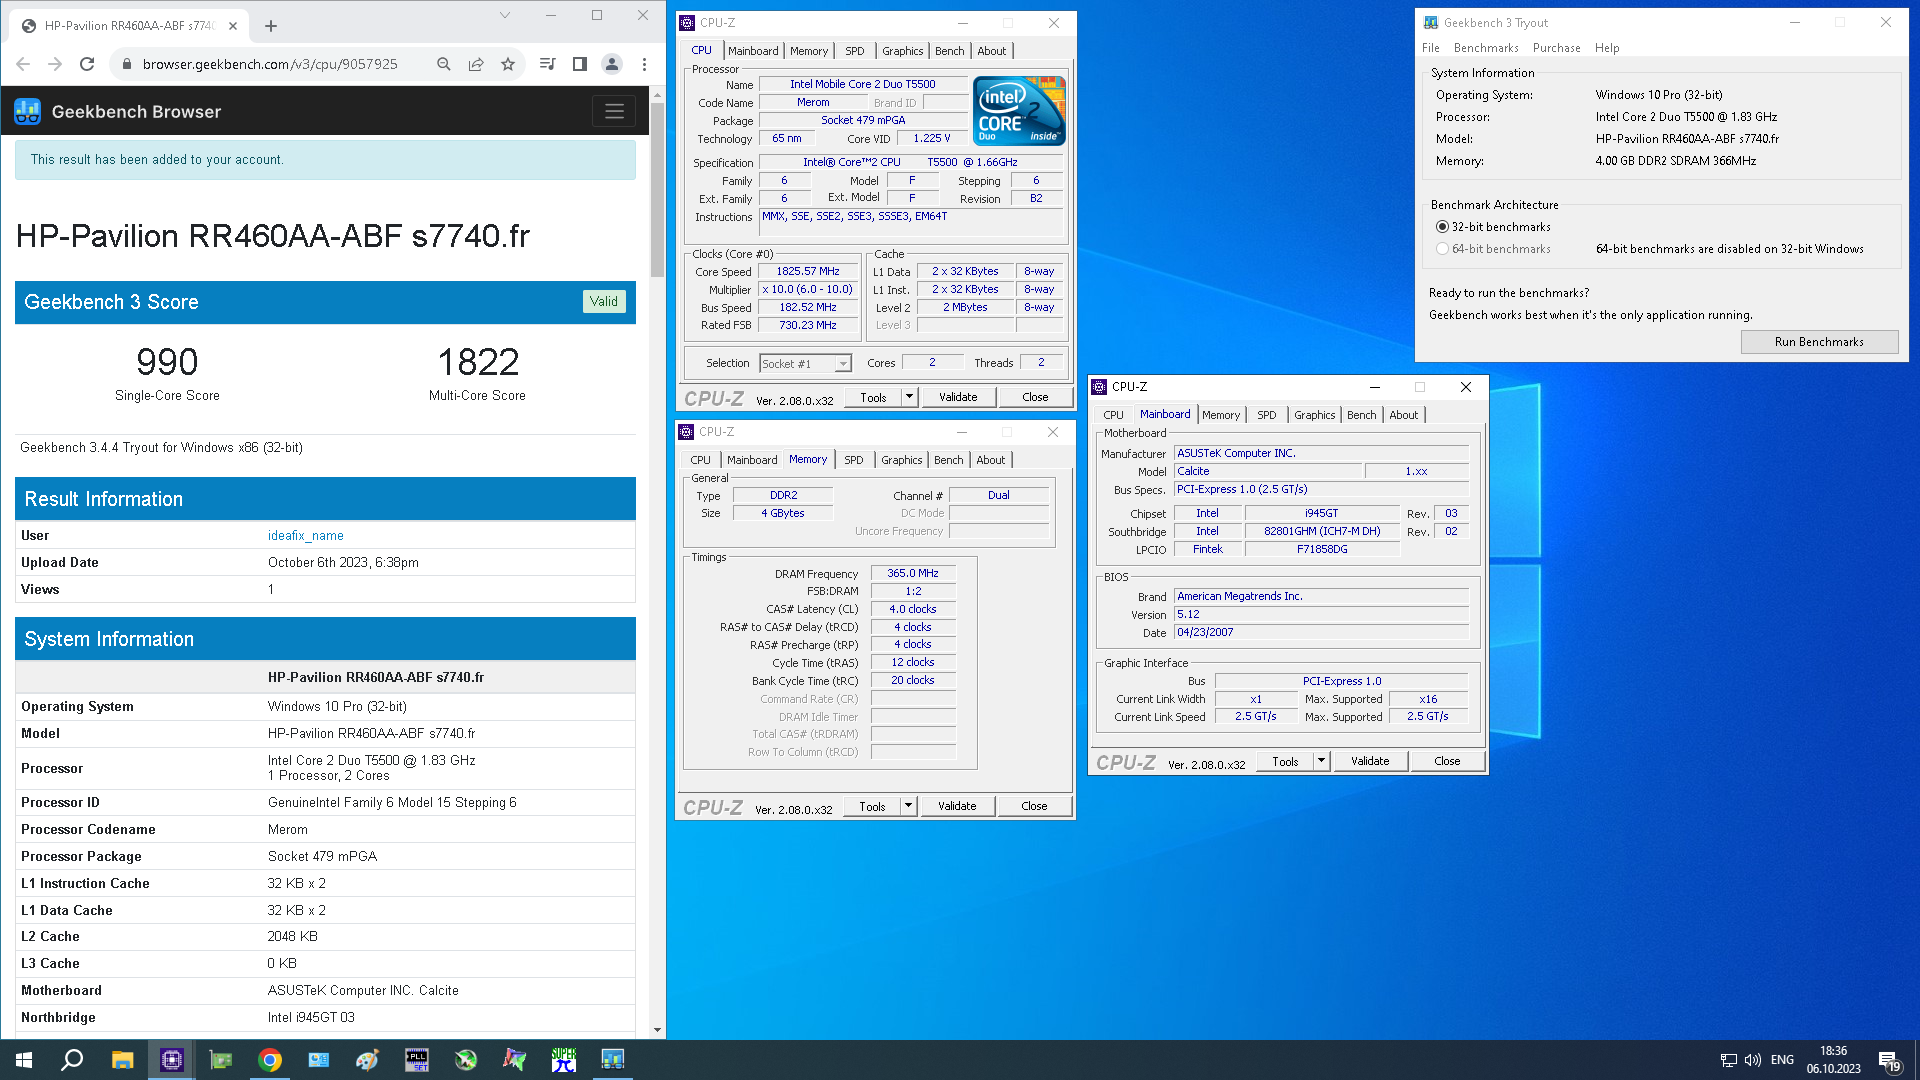
Task: Open GPU-Z graphics card taskbar icon
Action: coord(221,1060)
